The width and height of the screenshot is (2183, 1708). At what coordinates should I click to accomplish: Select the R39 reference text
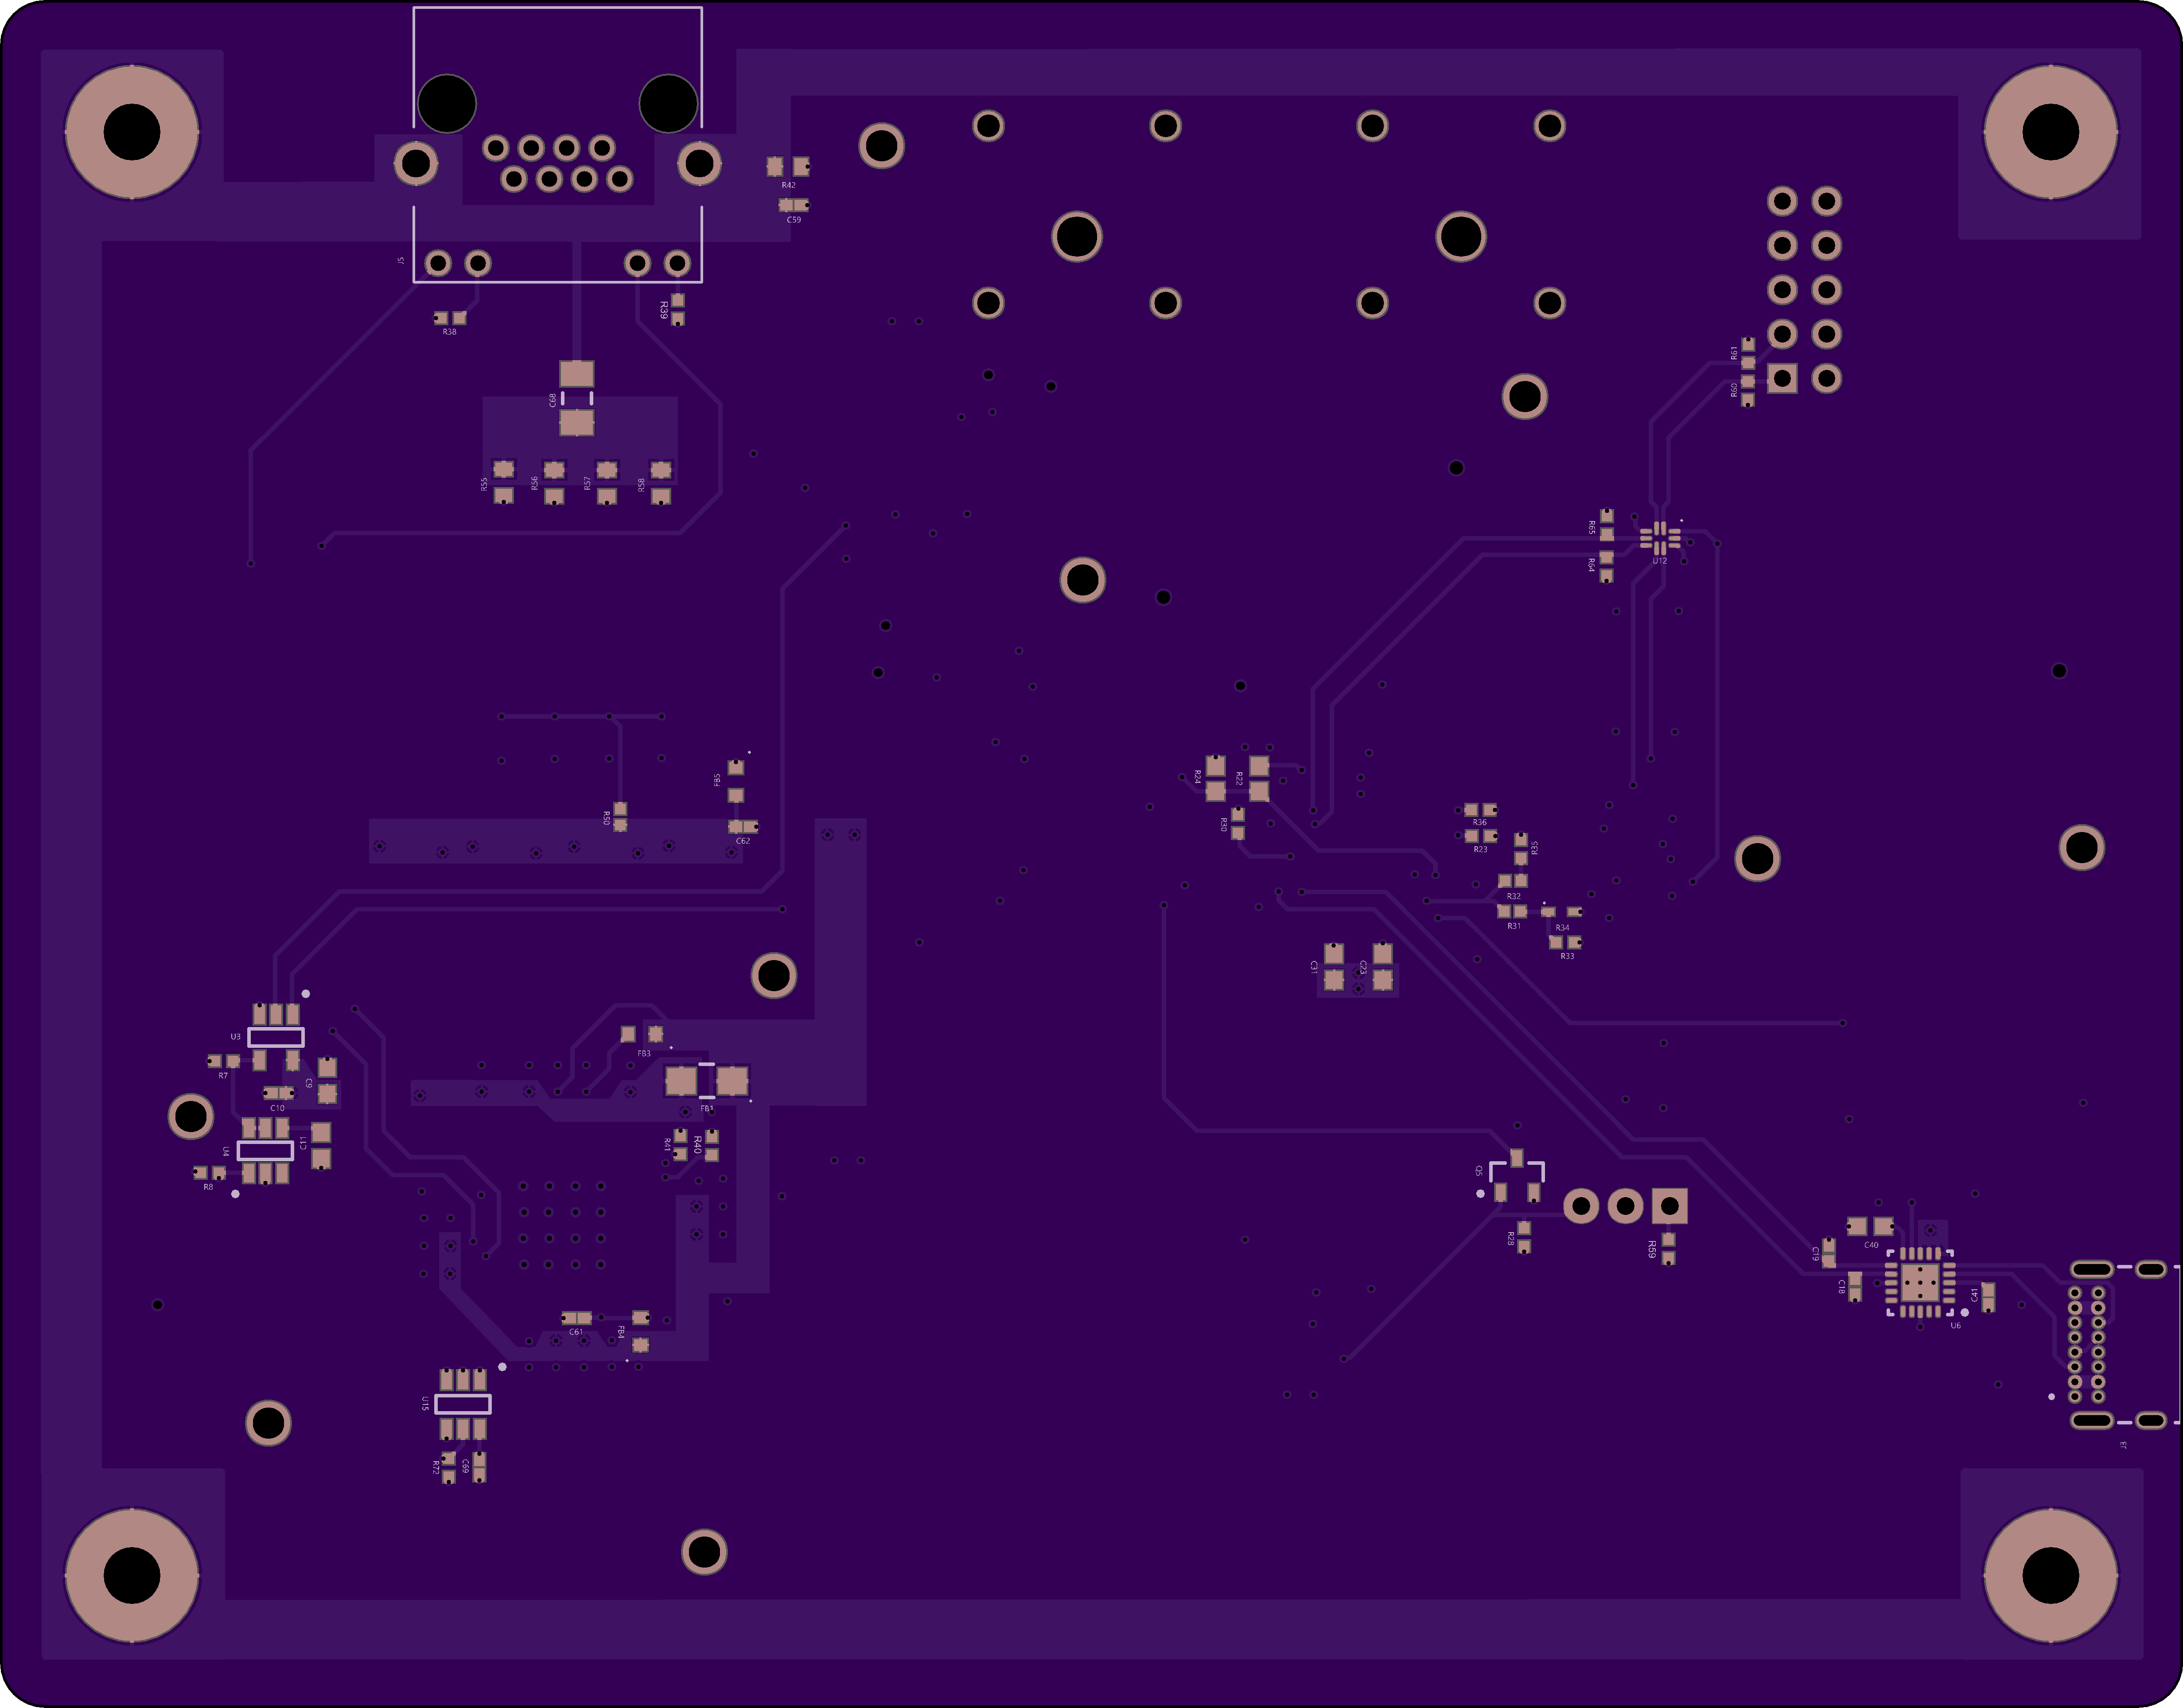[x=664, y=311]
